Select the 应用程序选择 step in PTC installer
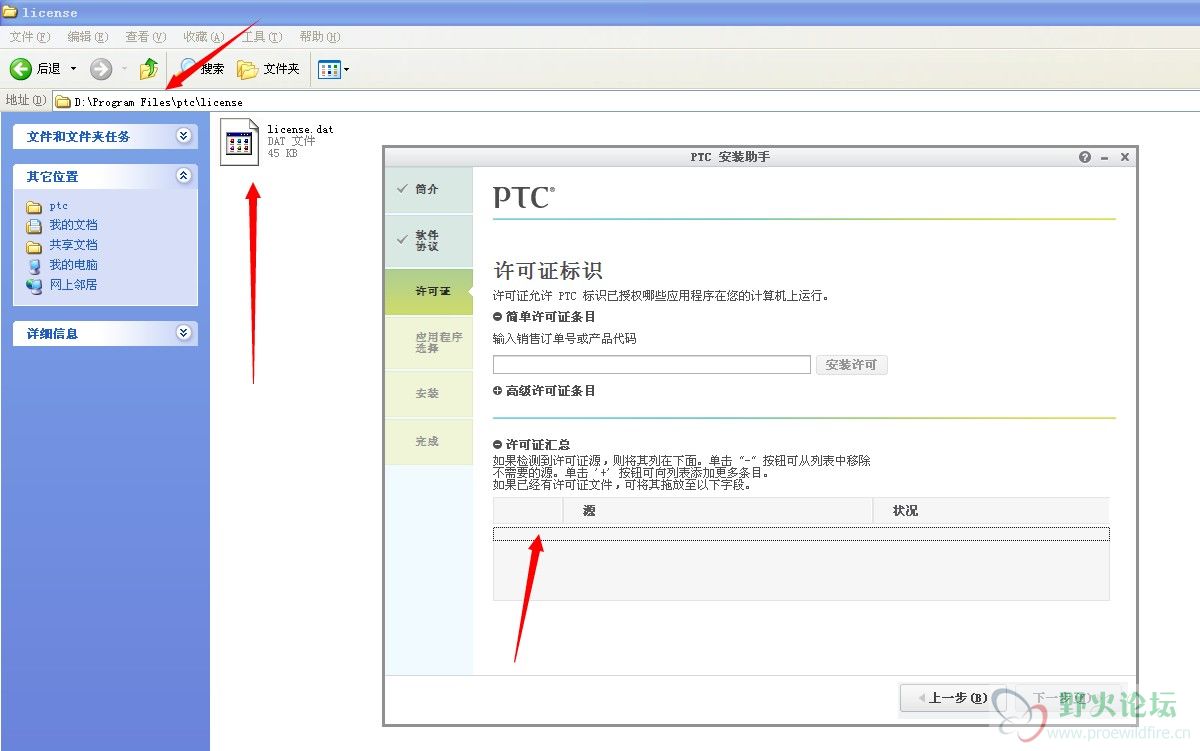The image size is (1200, 751). point(429,342)
